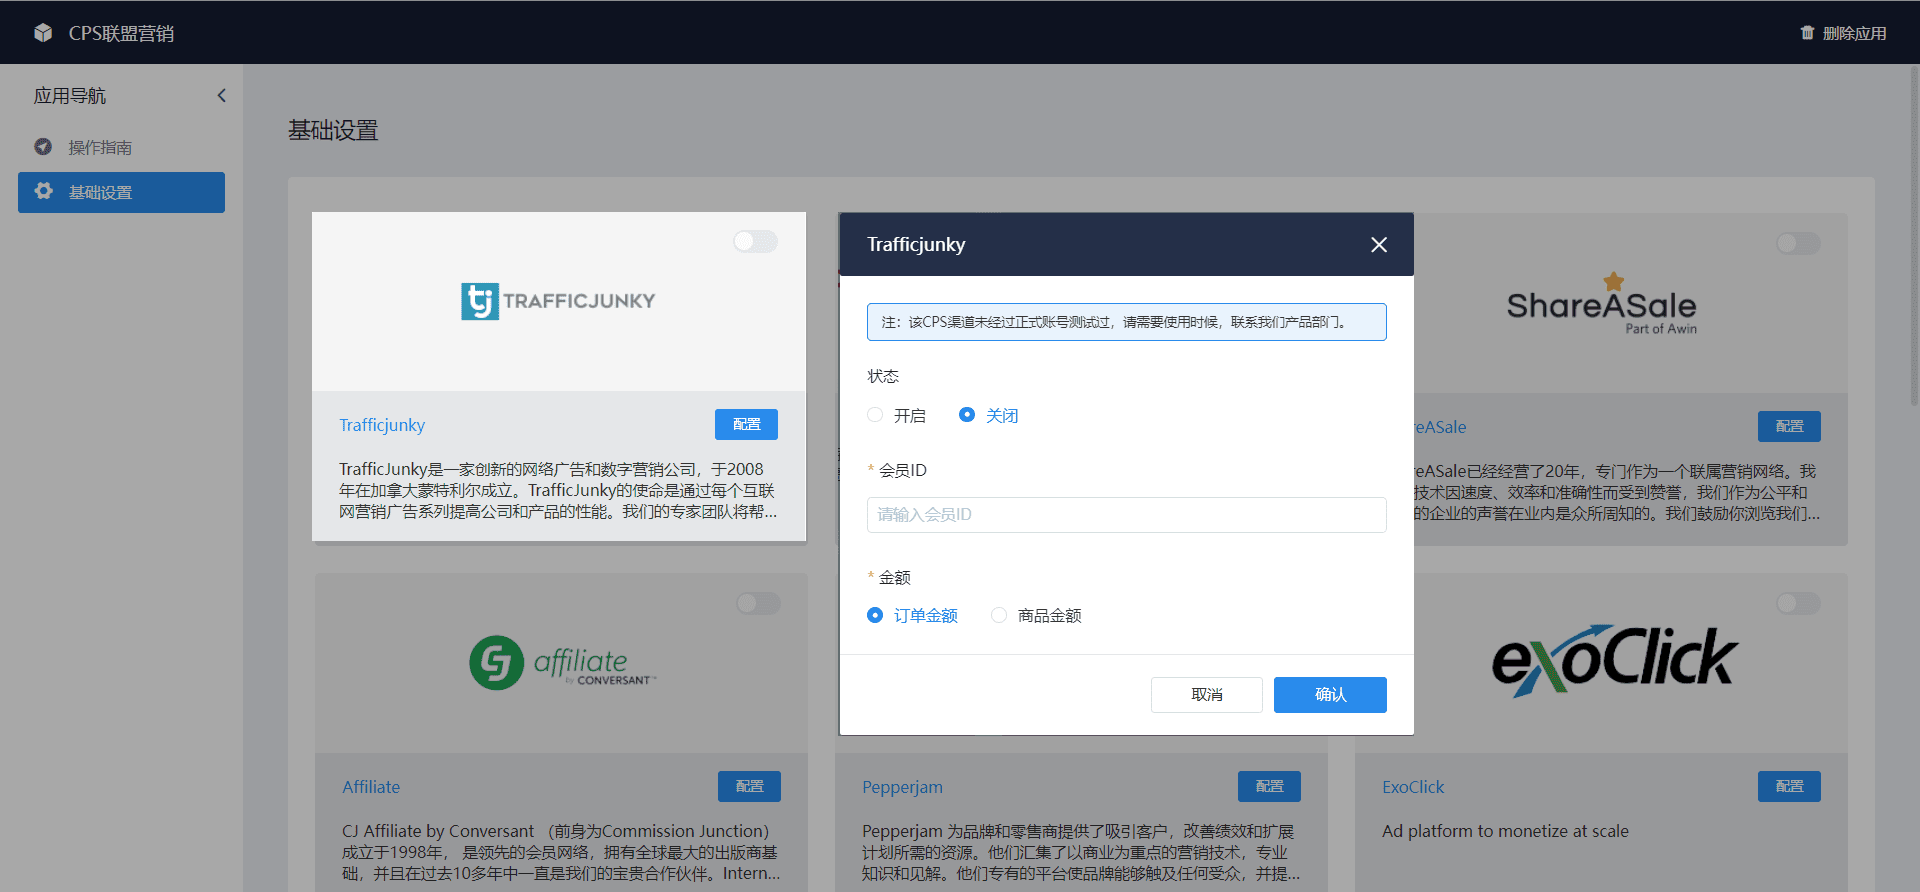This screenshot has height=892, width=1920.
Task: Toggle the Trafficjunky card switch
Action: (755, 241)
